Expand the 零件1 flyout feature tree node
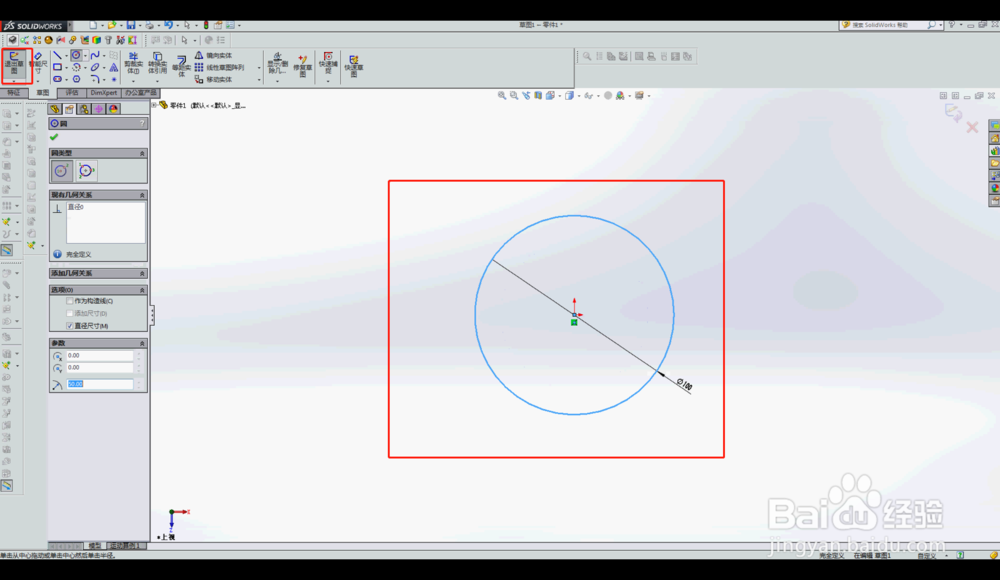 [154, 105]
